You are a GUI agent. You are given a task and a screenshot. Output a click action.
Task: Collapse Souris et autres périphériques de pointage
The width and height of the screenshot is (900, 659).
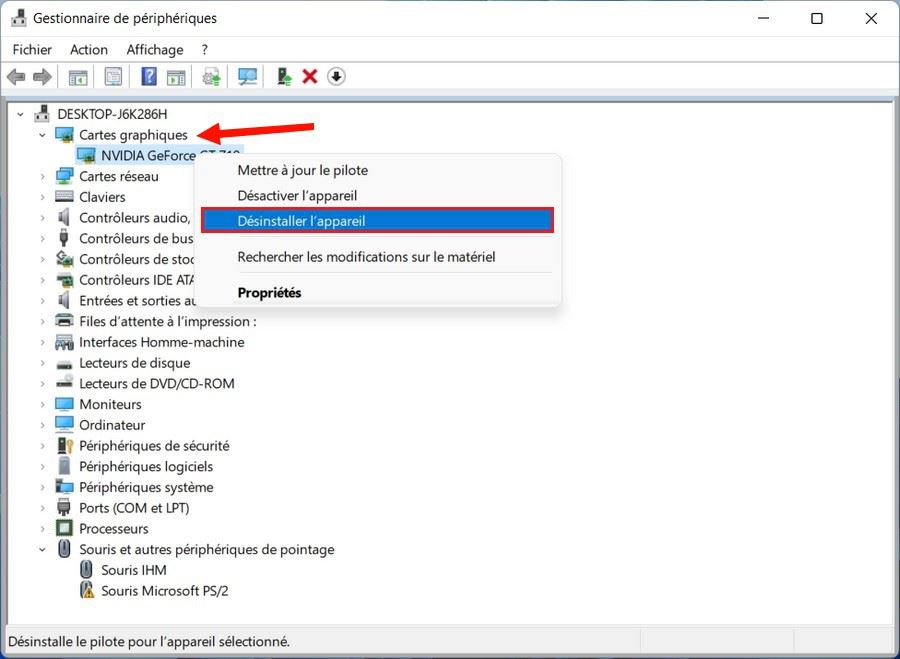[x=42, y=550]
